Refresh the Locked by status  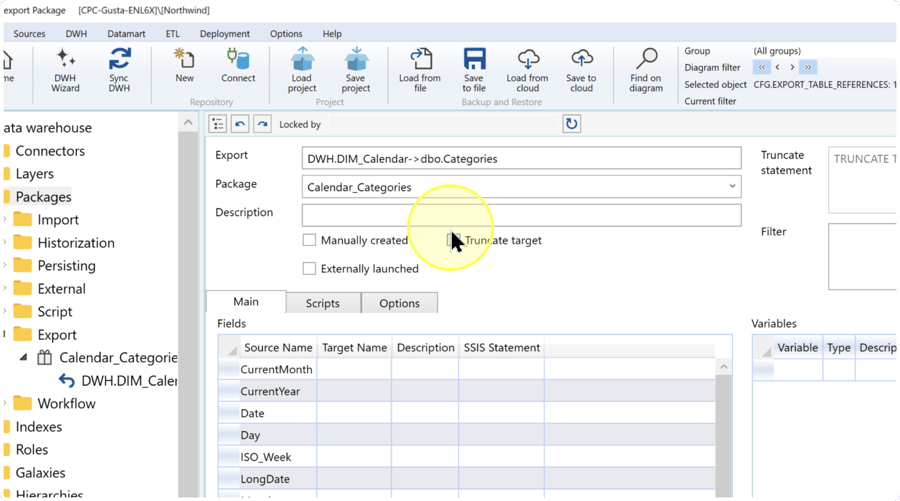pyautogui.click(x=571, y=124)
